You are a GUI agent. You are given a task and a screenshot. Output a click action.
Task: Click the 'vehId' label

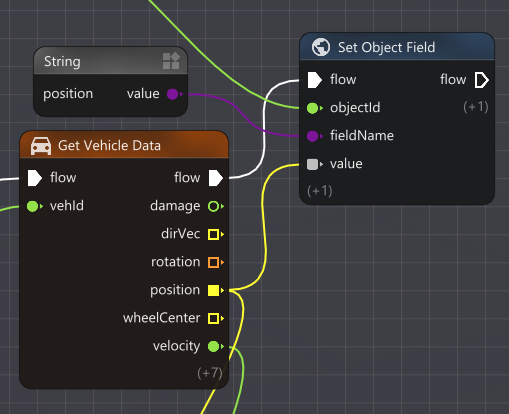(x=67, y=206)
